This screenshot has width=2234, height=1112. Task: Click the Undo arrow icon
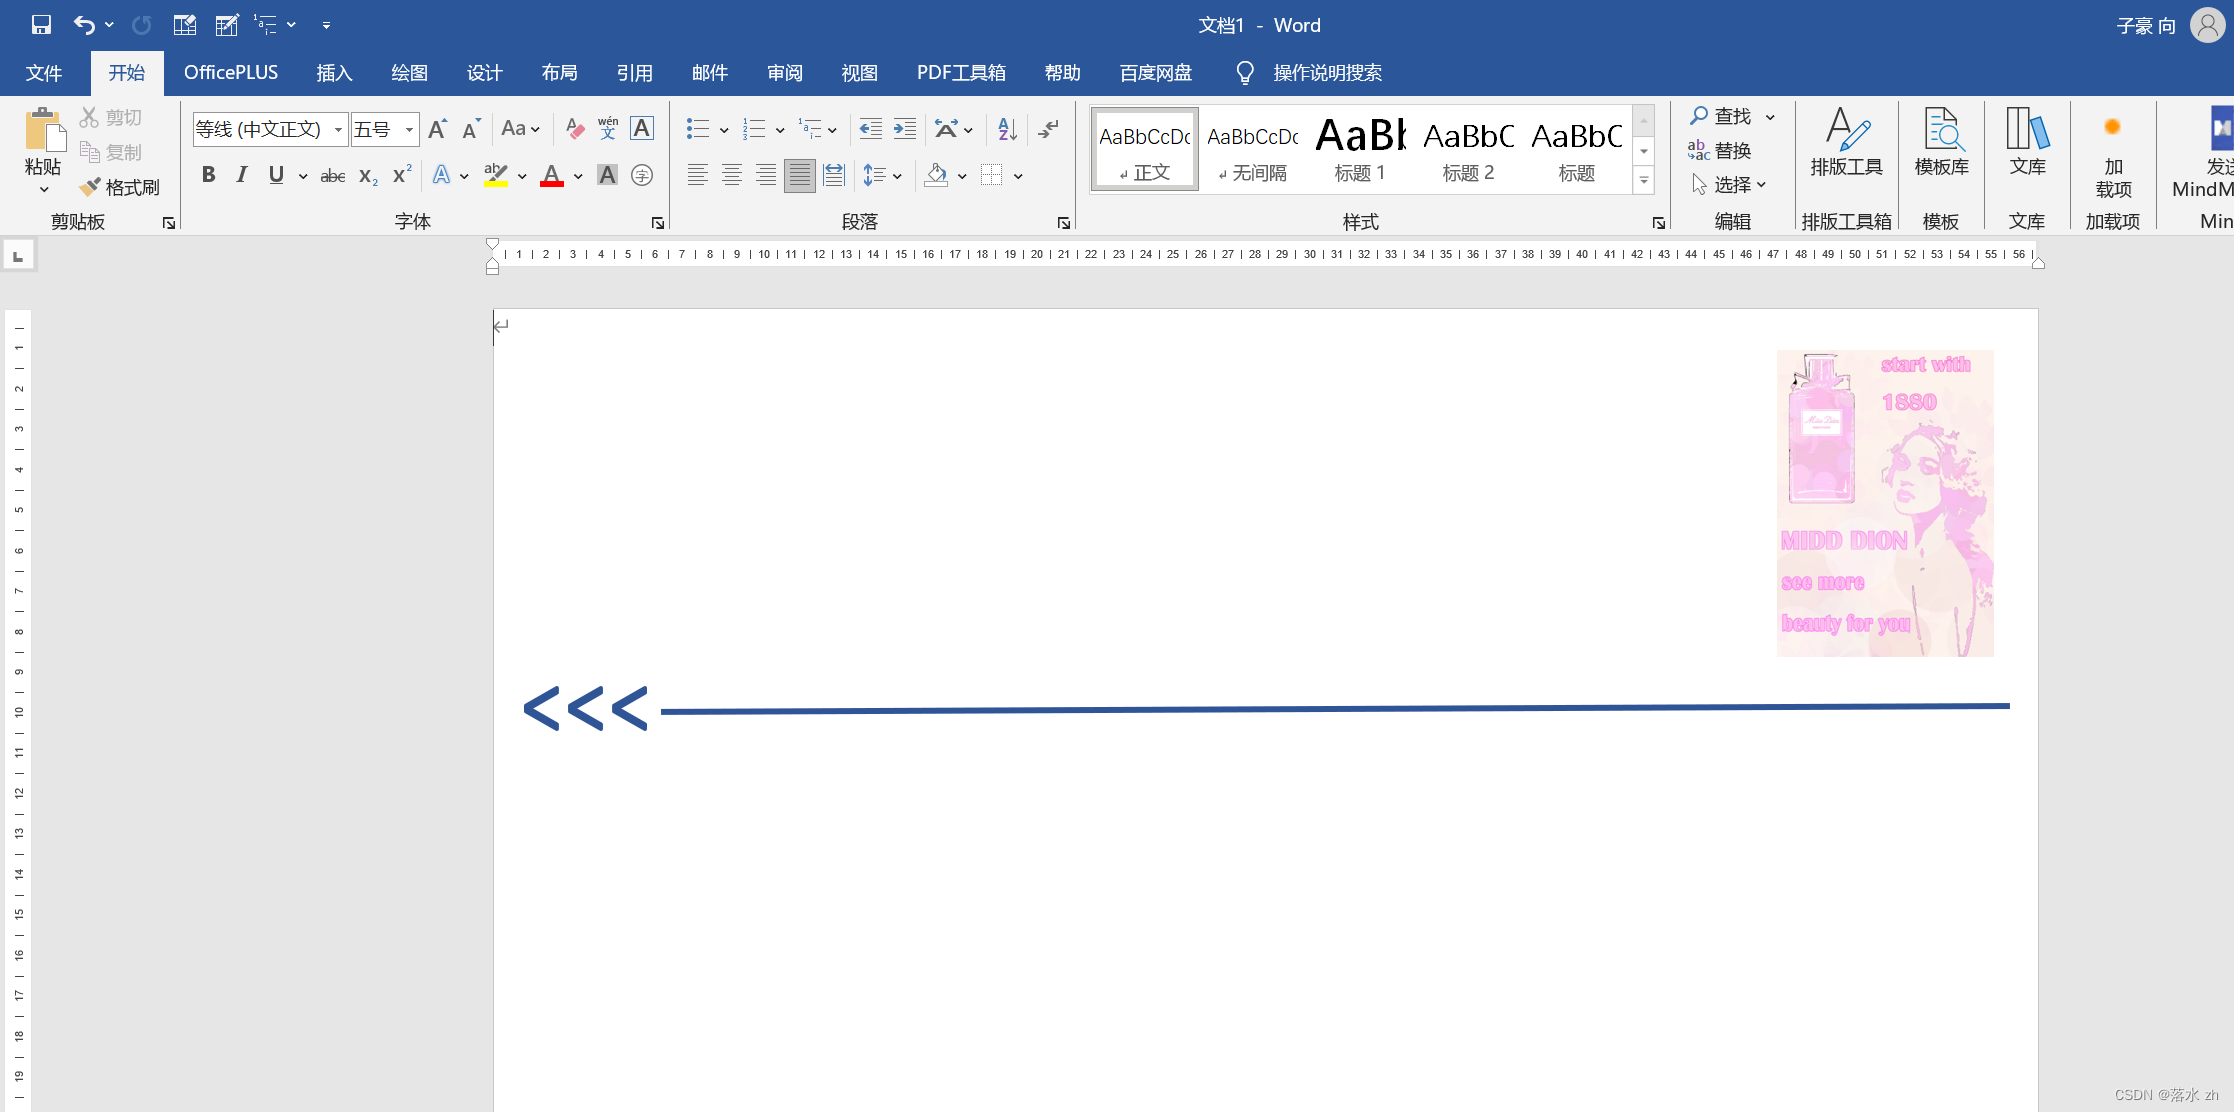tap(84, 24)
